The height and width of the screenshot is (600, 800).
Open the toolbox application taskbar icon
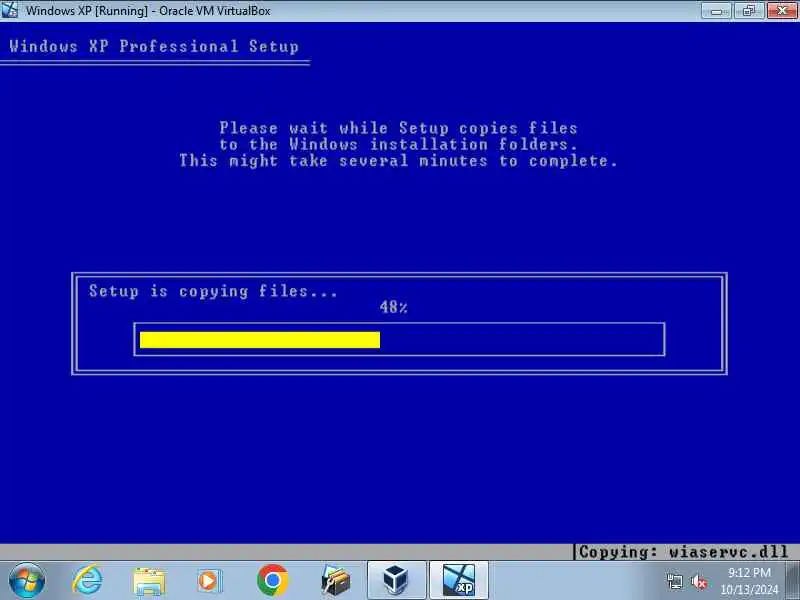[335, 581]
